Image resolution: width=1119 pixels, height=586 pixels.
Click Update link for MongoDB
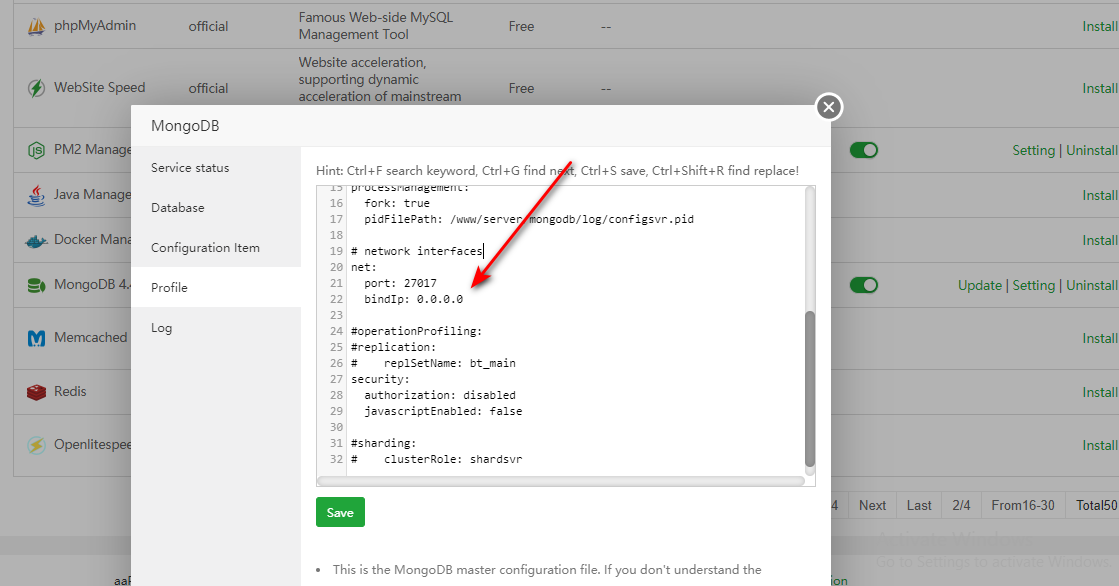pos(979,286)
